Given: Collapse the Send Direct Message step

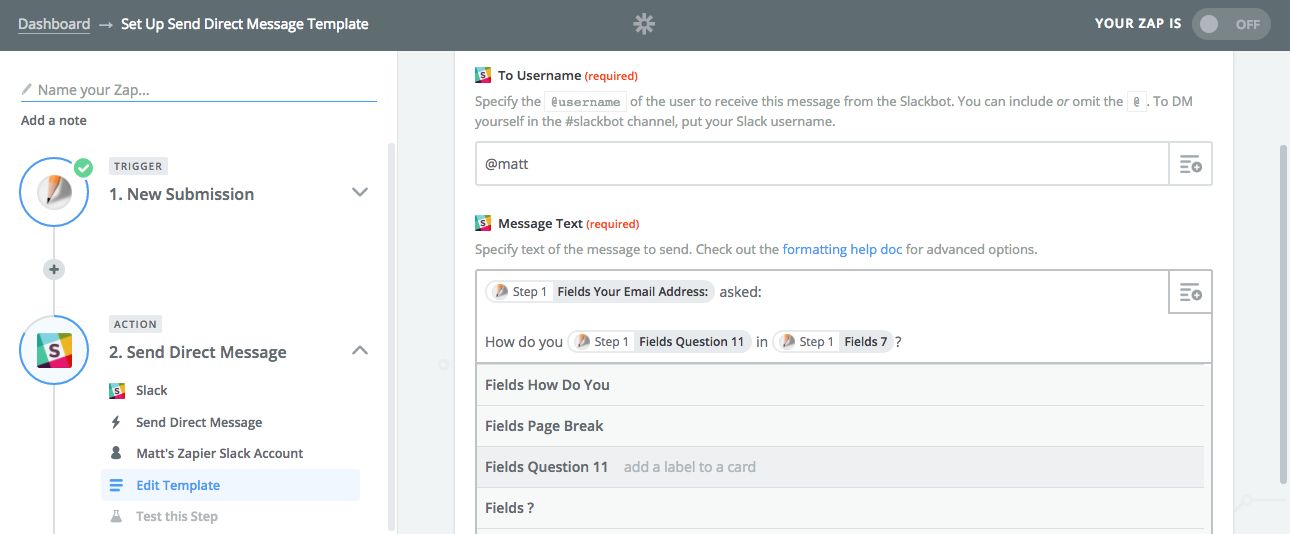Looking at the screenshot, I should 360,351.
